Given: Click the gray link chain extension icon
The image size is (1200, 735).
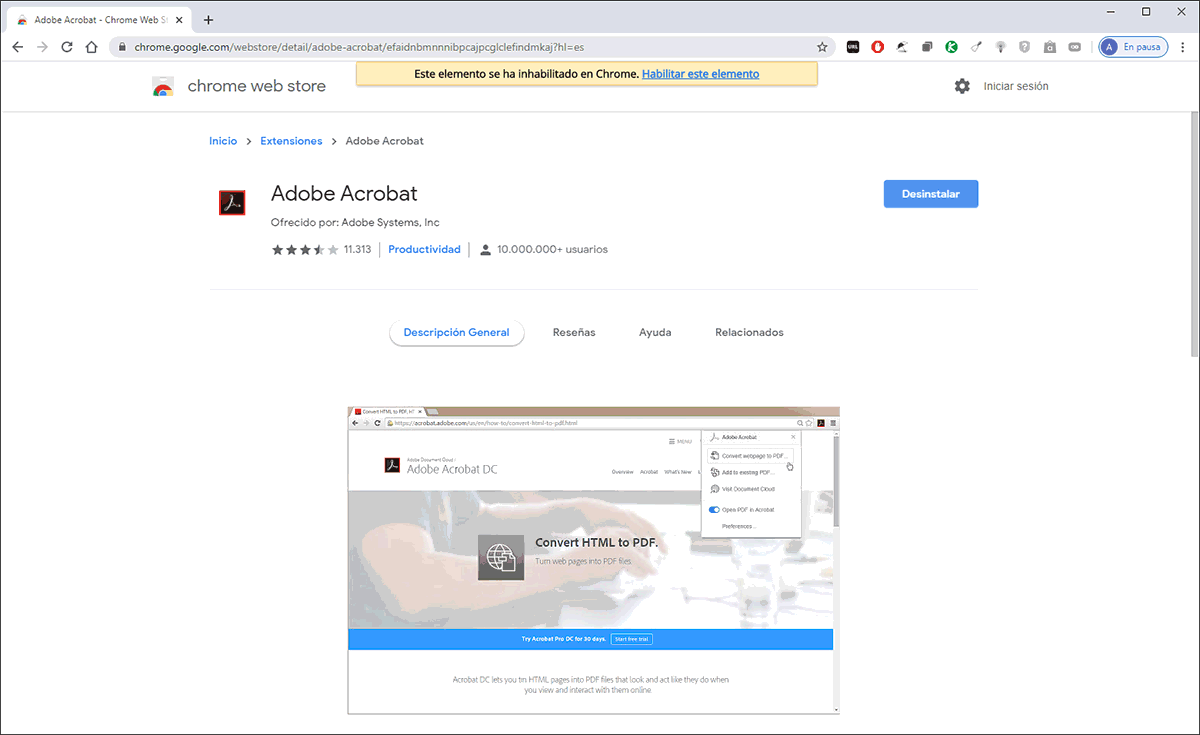Looking at the screenshot, I should [1075, 47].
